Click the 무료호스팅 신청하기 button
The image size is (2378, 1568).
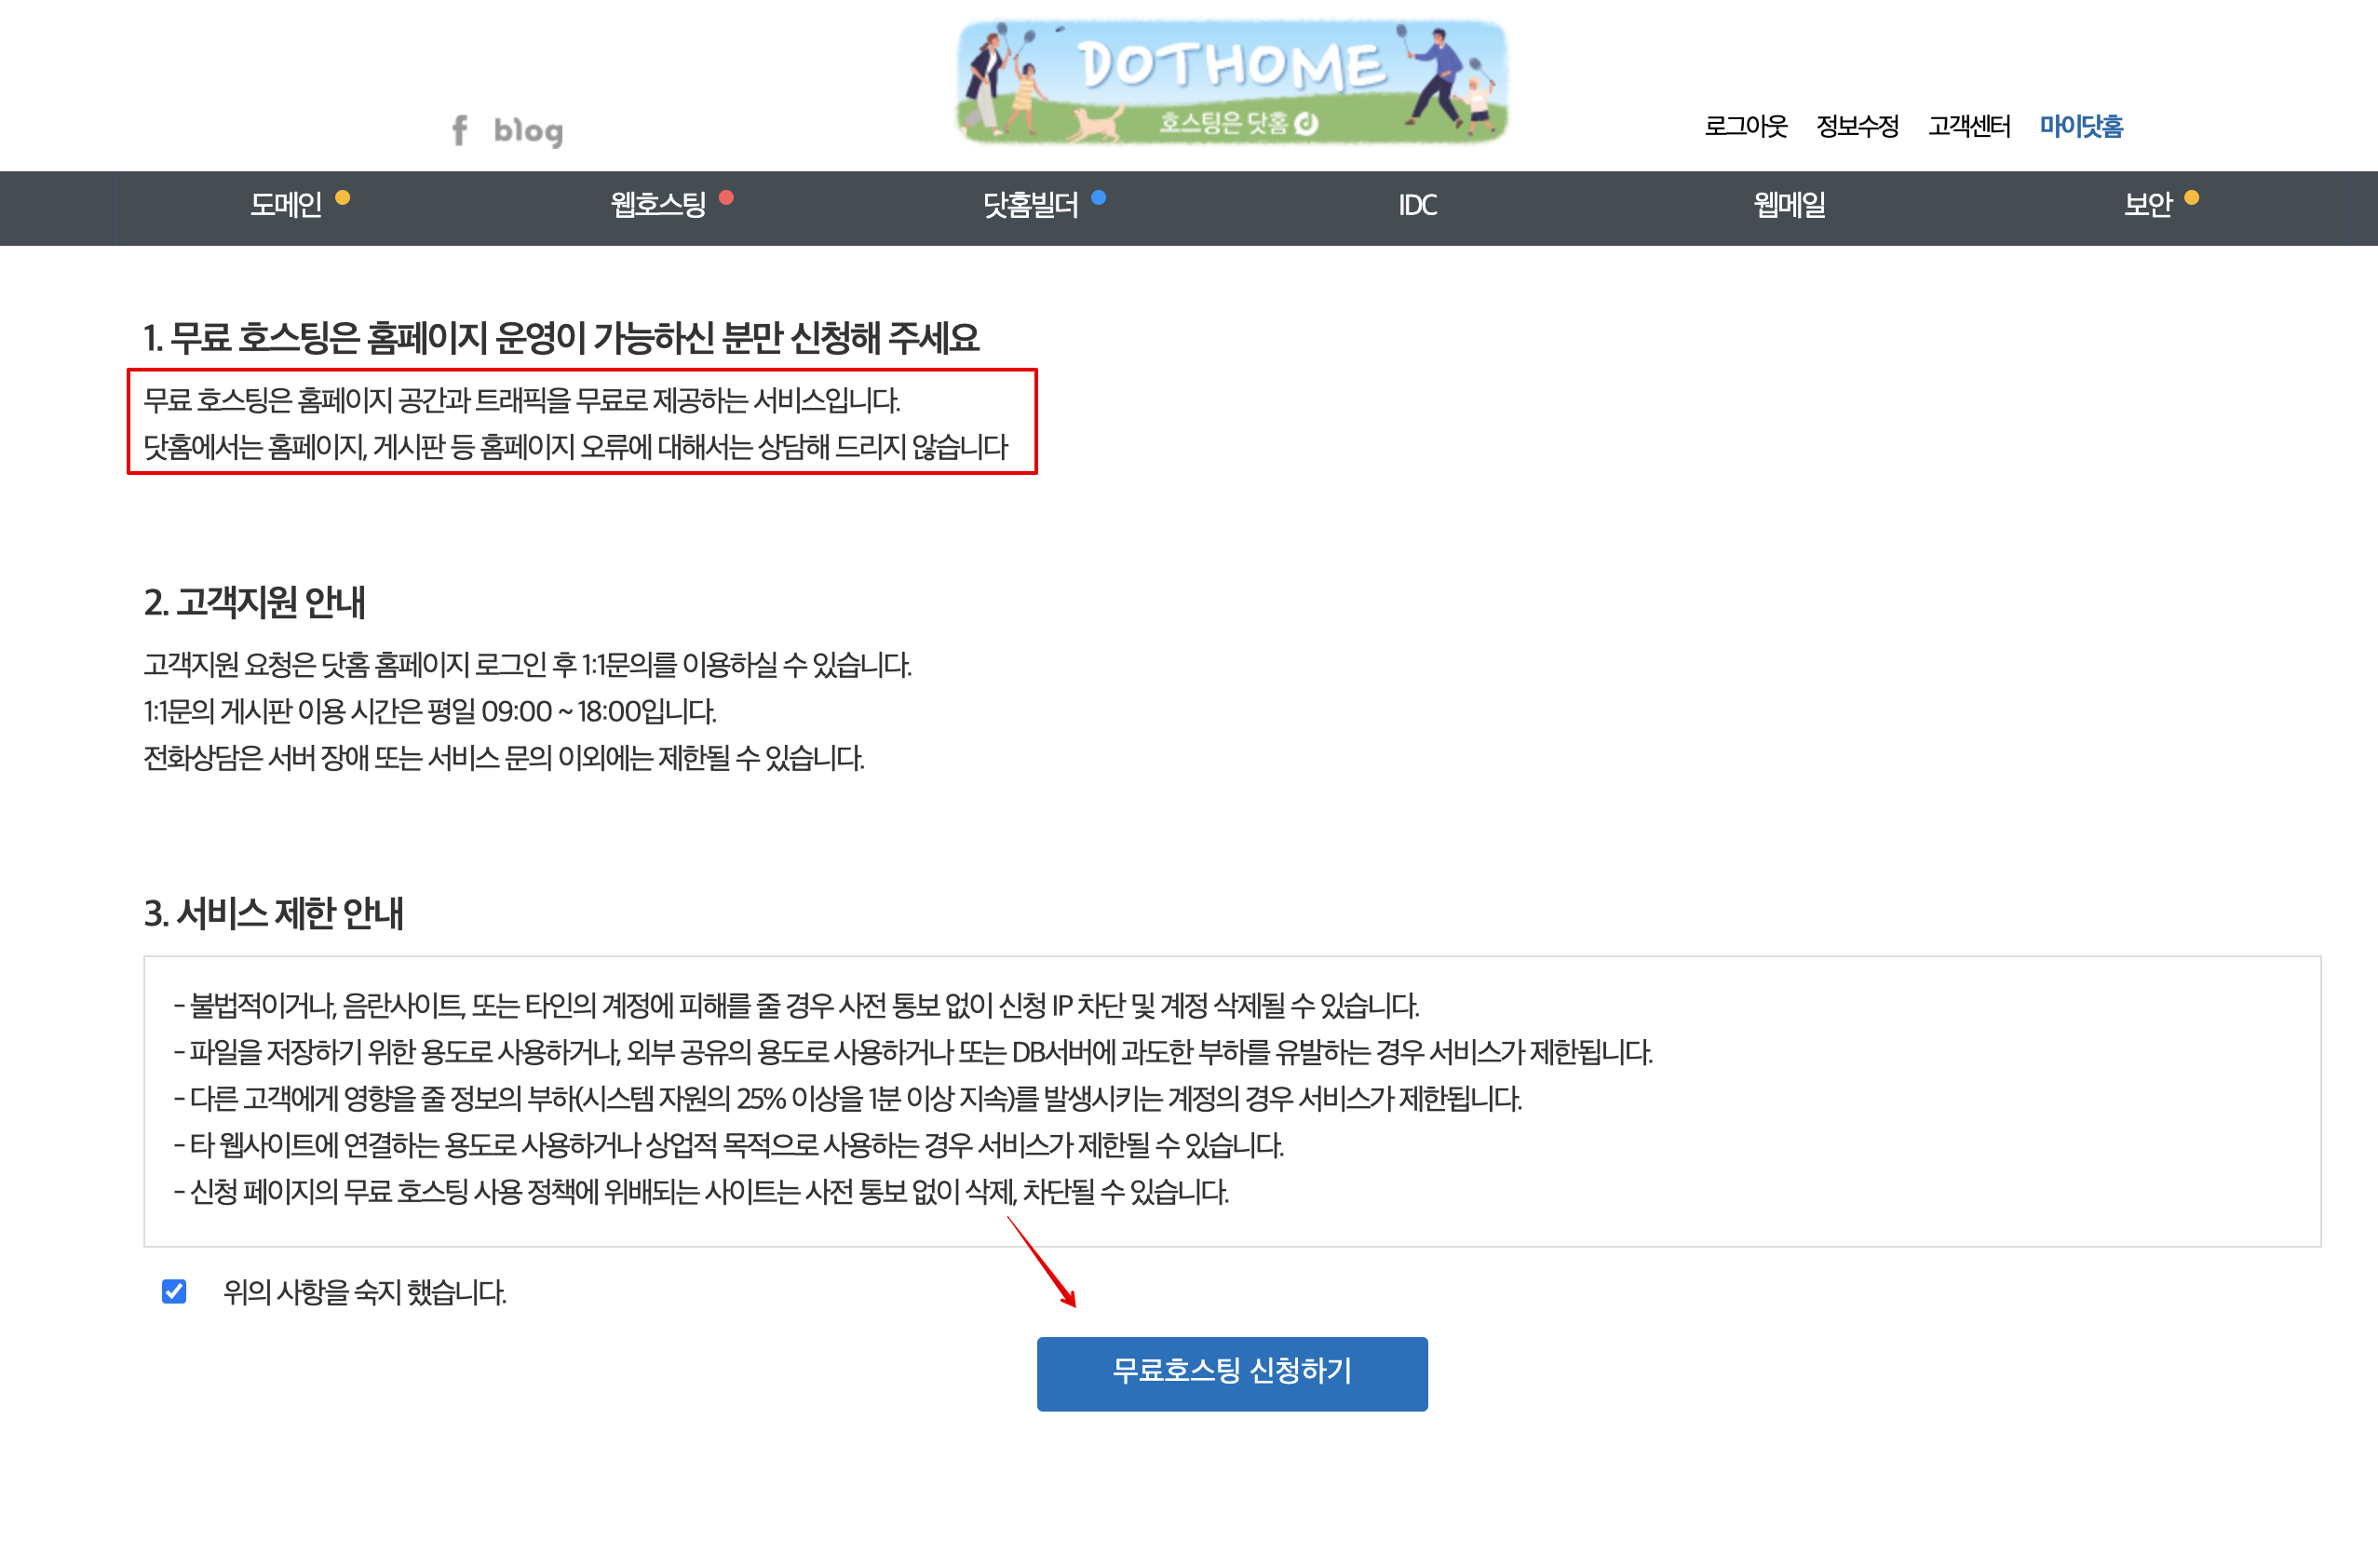(x=1232, y=1373)
